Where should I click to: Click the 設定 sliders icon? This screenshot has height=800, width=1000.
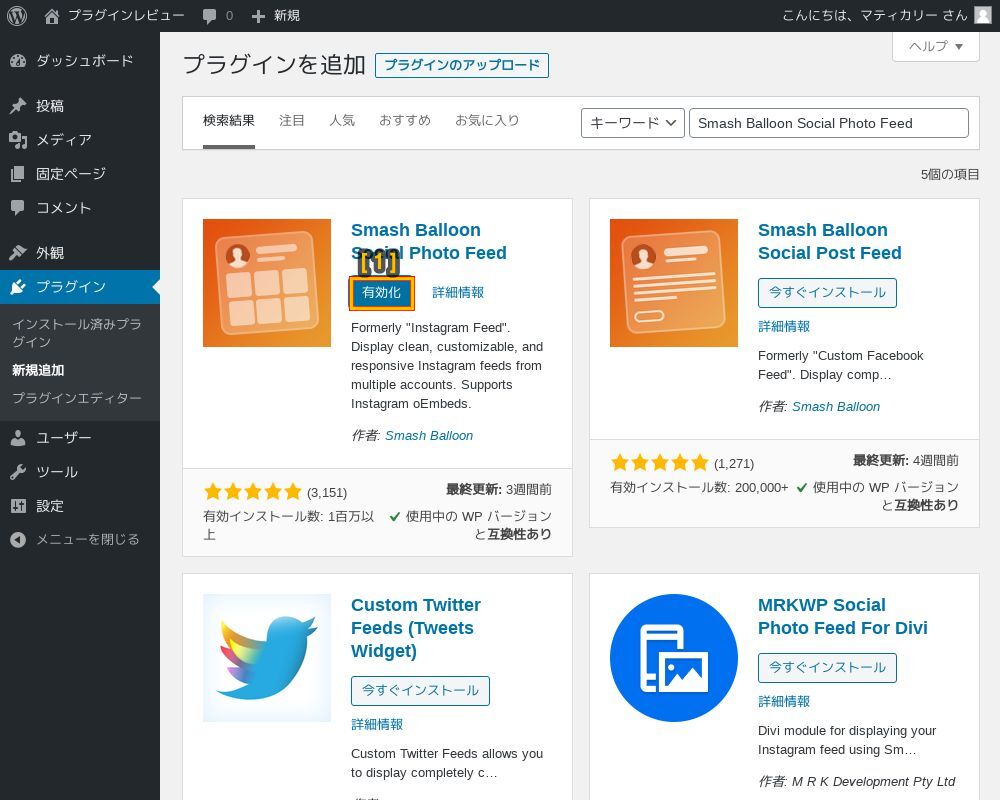point(18,506)
